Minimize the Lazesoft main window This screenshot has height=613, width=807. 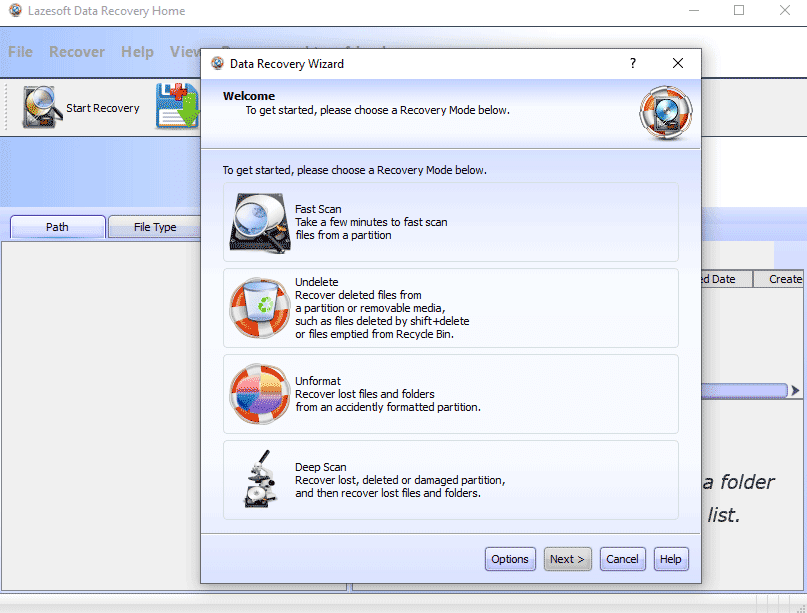(694, 10)
